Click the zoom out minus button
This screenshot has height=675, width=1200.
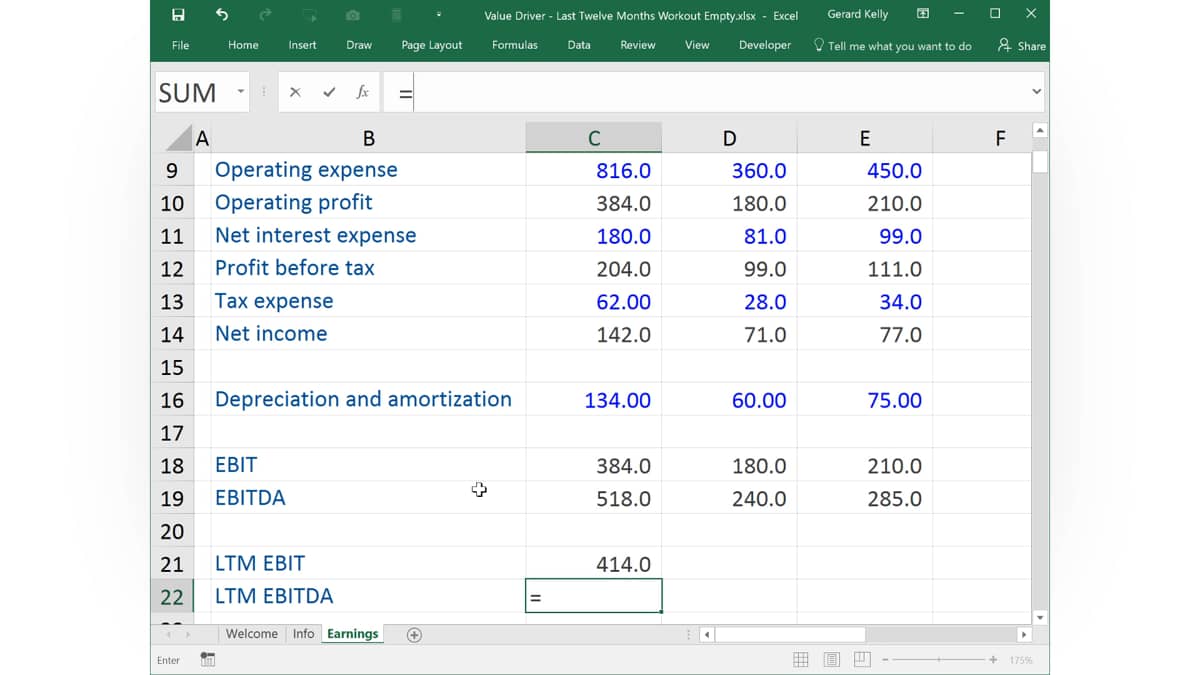click(x=886, y=660)
